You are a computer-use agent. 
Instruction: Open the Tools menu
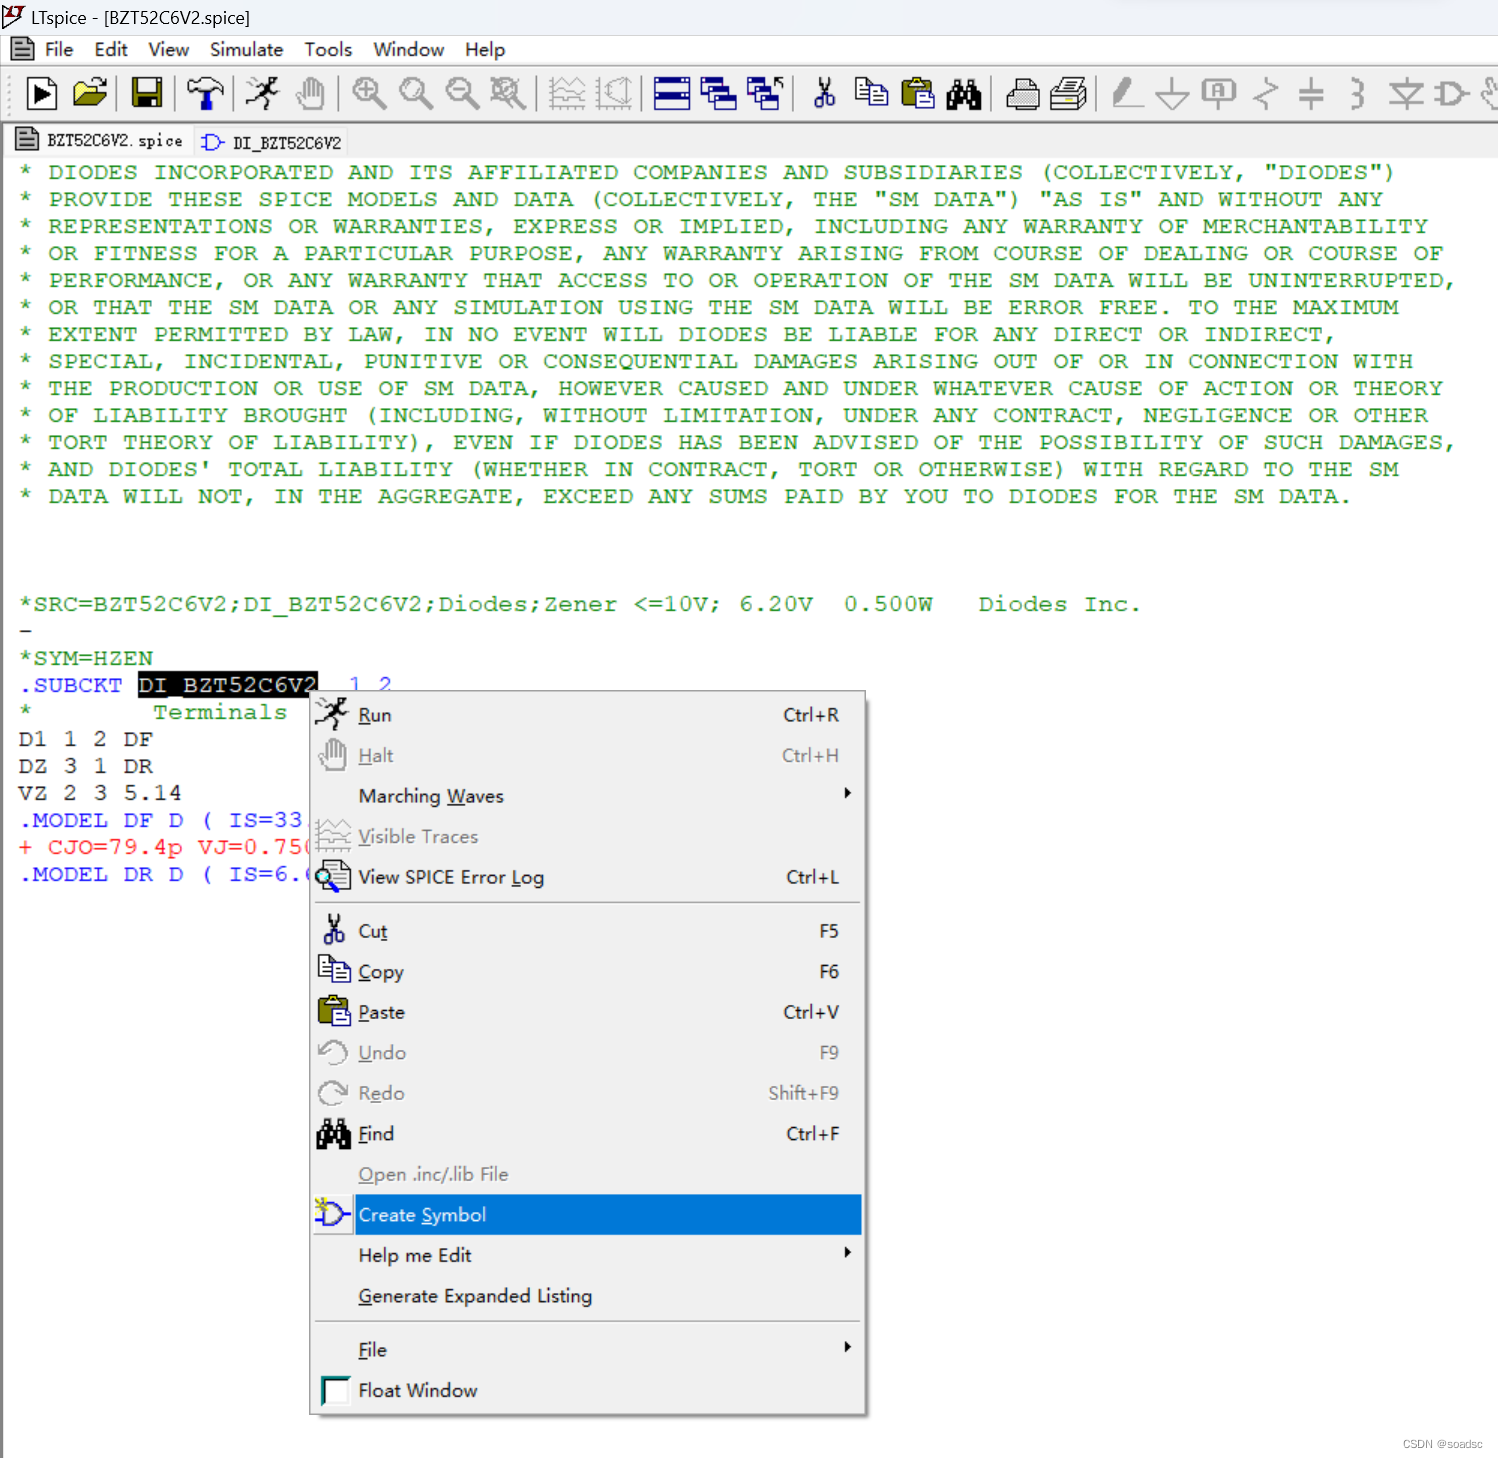(x=328, y=49)
